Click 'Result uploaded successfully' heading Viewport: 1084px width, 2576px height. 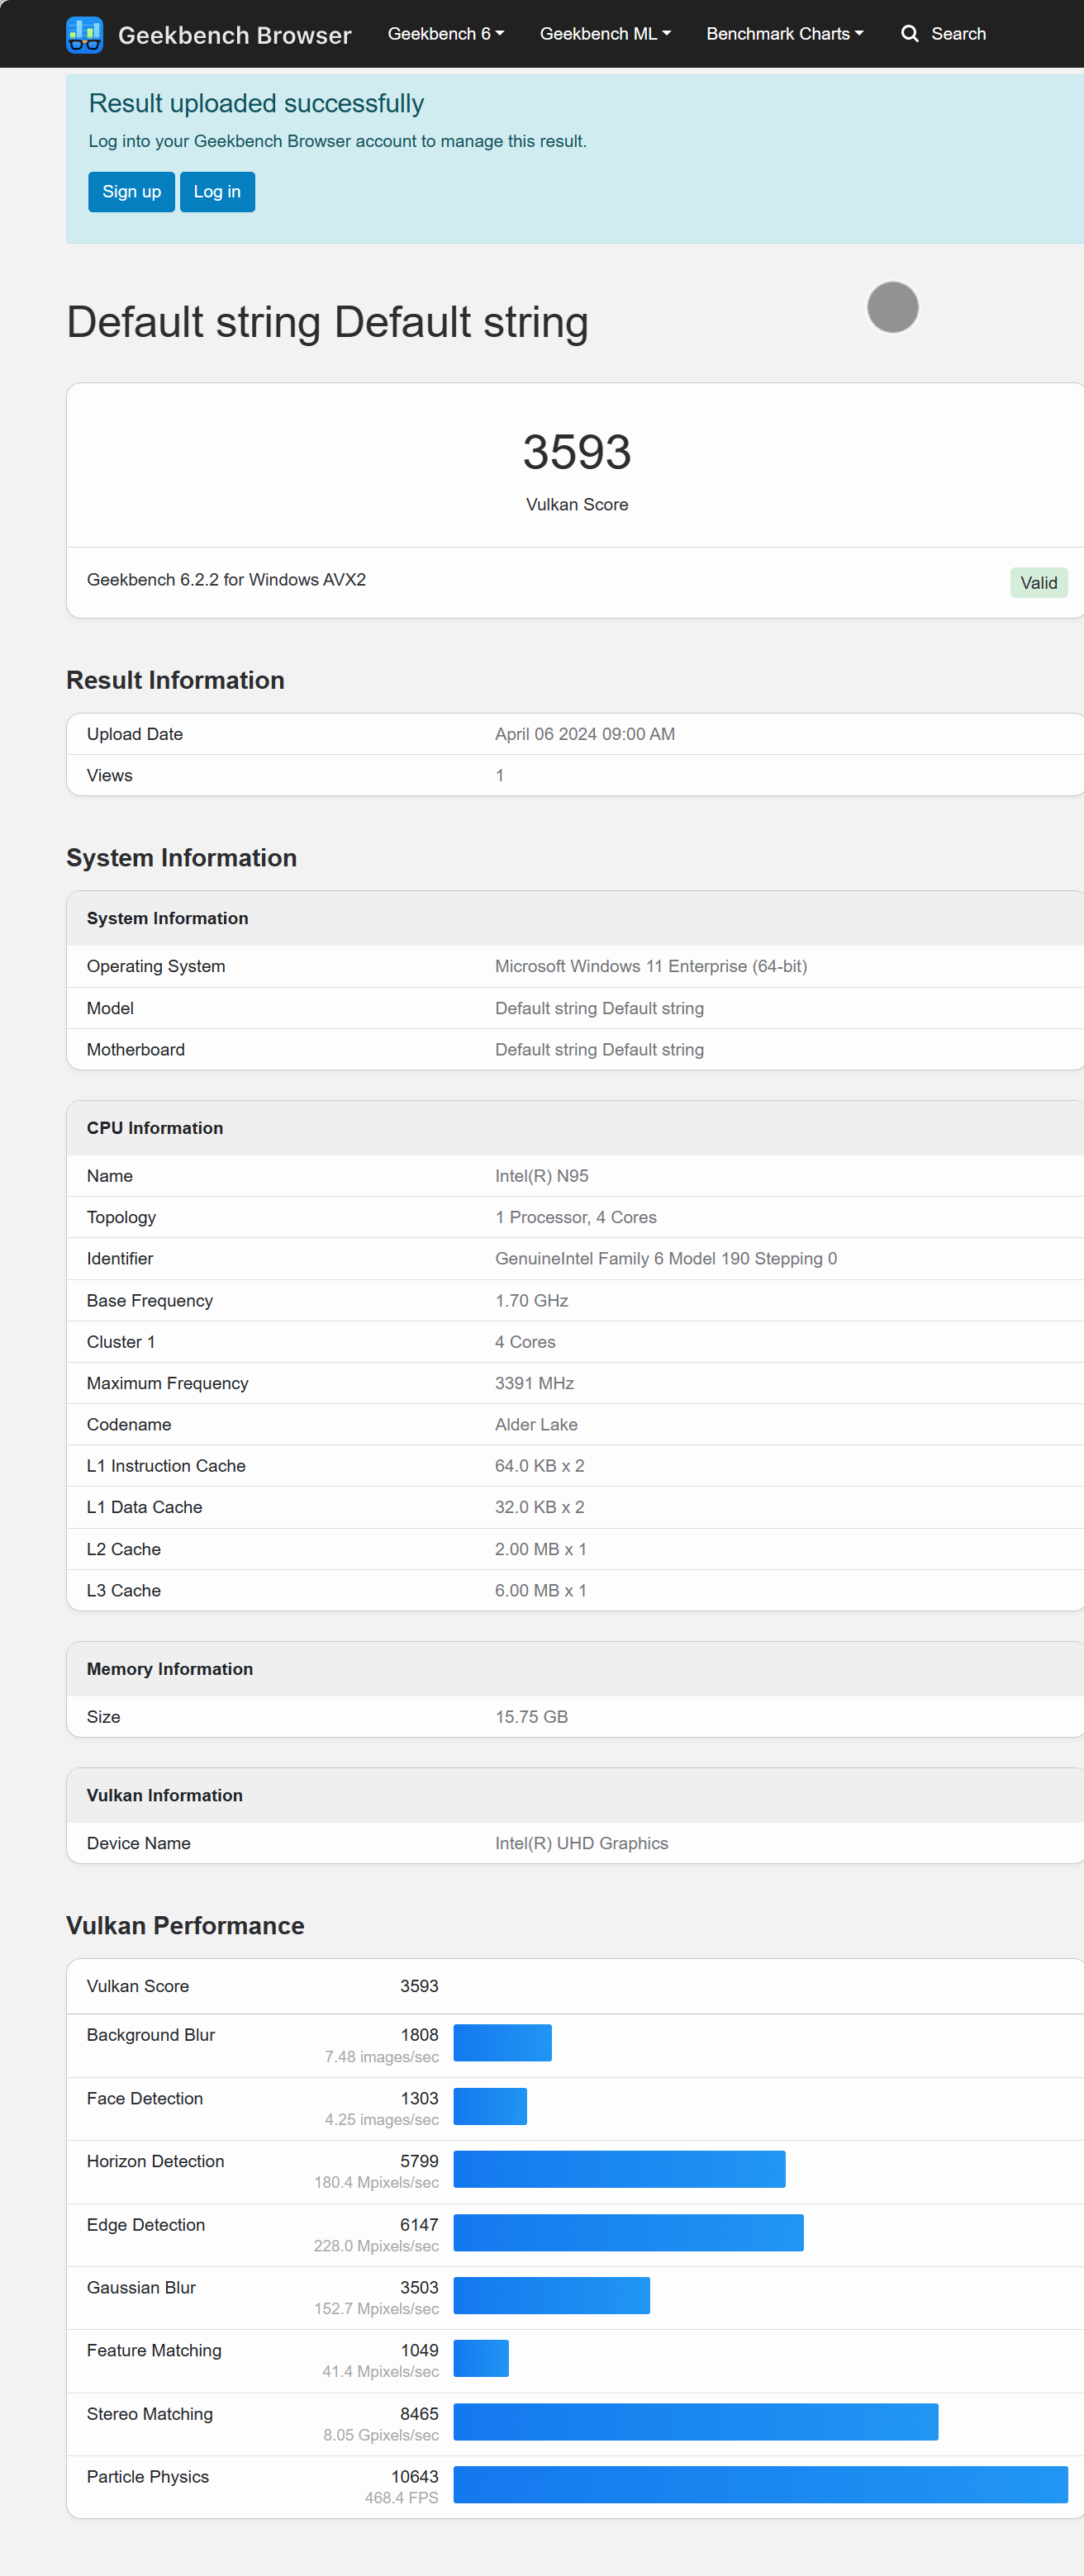pos(256,104)
